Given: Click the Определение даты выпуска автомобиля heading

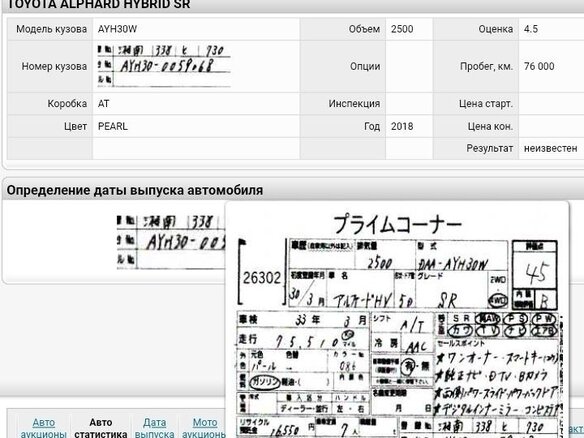Looking at the screenshot, I should coord(135,190).
